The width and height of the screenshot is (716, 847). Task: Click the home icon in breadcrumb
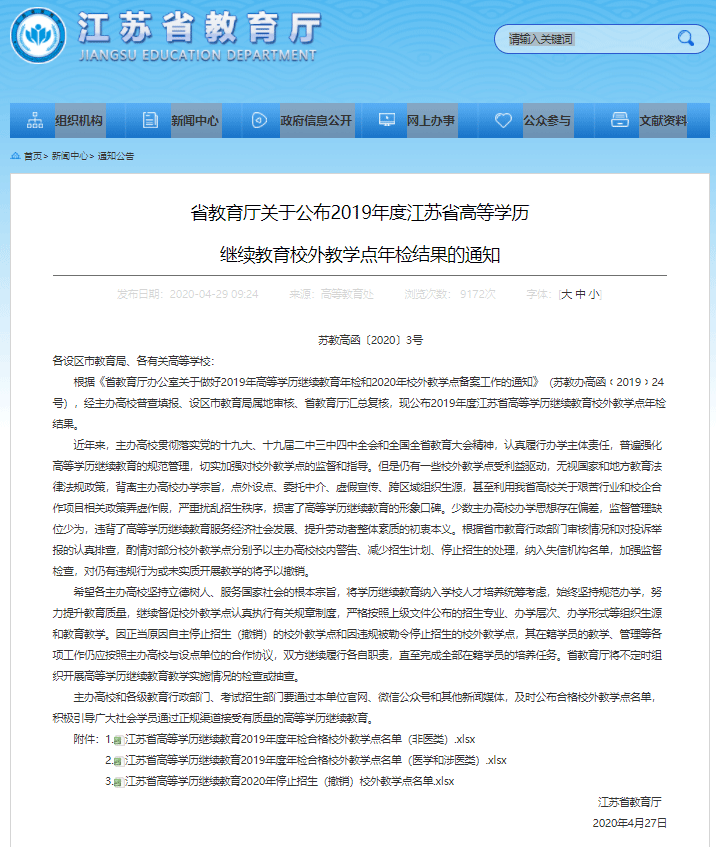pos(15,156)
